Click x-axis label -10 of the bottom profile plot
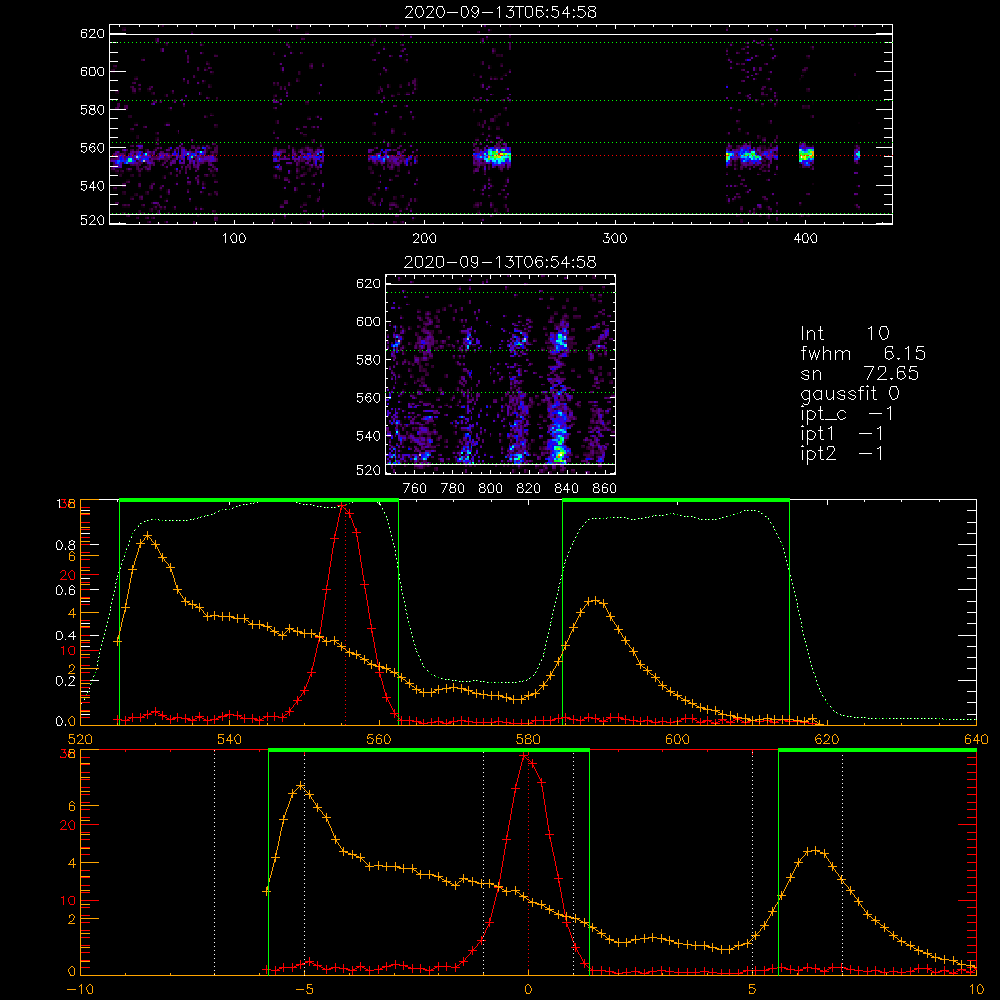This screenshot has width=1000, height=1000. click(x=80, y=989)
